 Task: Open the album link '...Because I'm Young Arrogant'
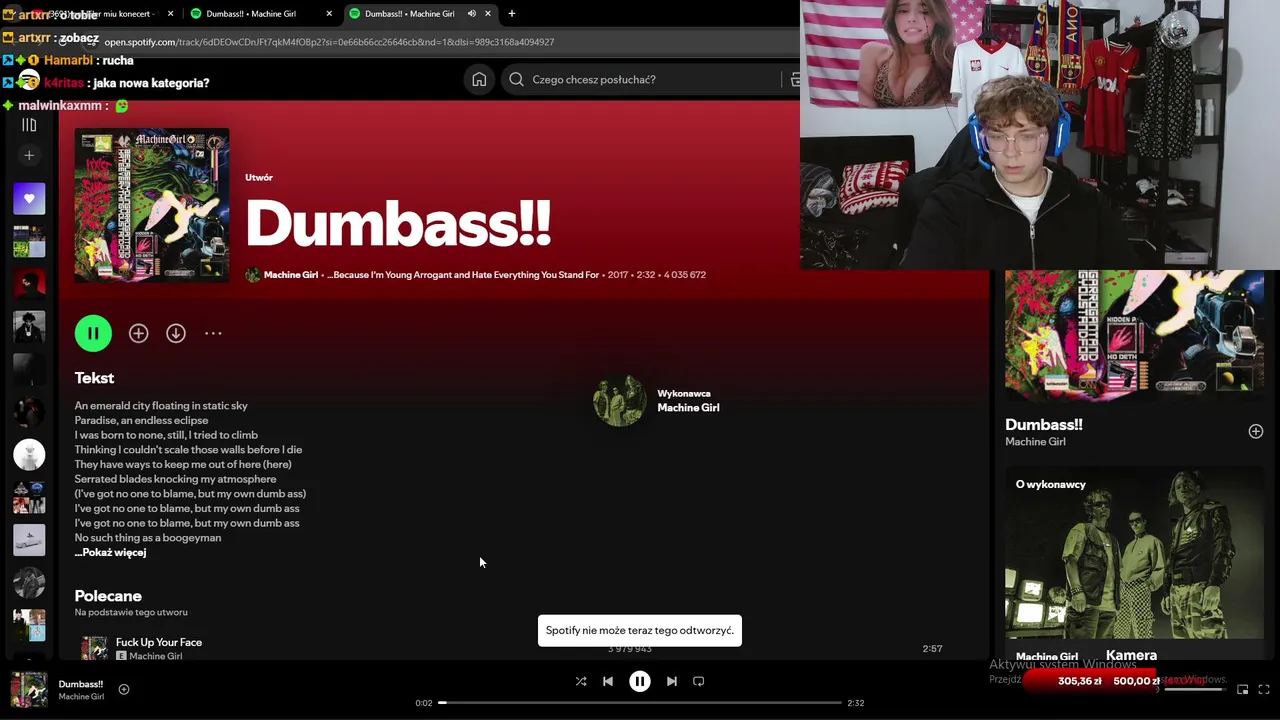coord(463,275)
